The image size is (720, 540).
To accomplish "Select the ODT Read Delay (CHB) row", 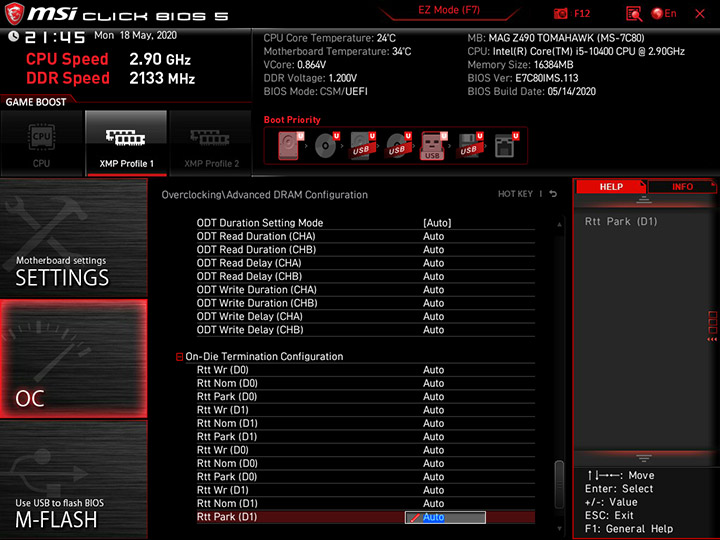I will [x=366, y=276].
